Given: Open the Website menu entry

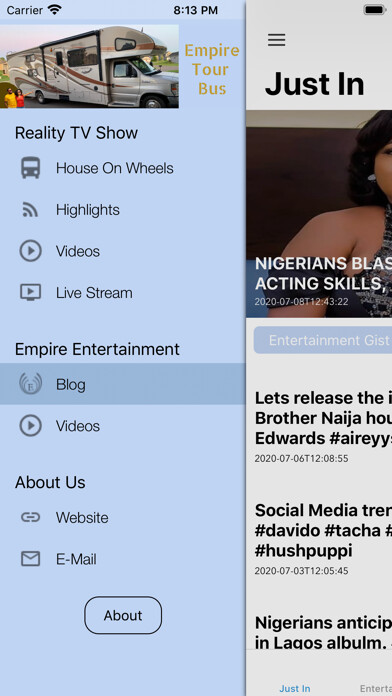Looking at the screenshot, I should click(123, 517).
